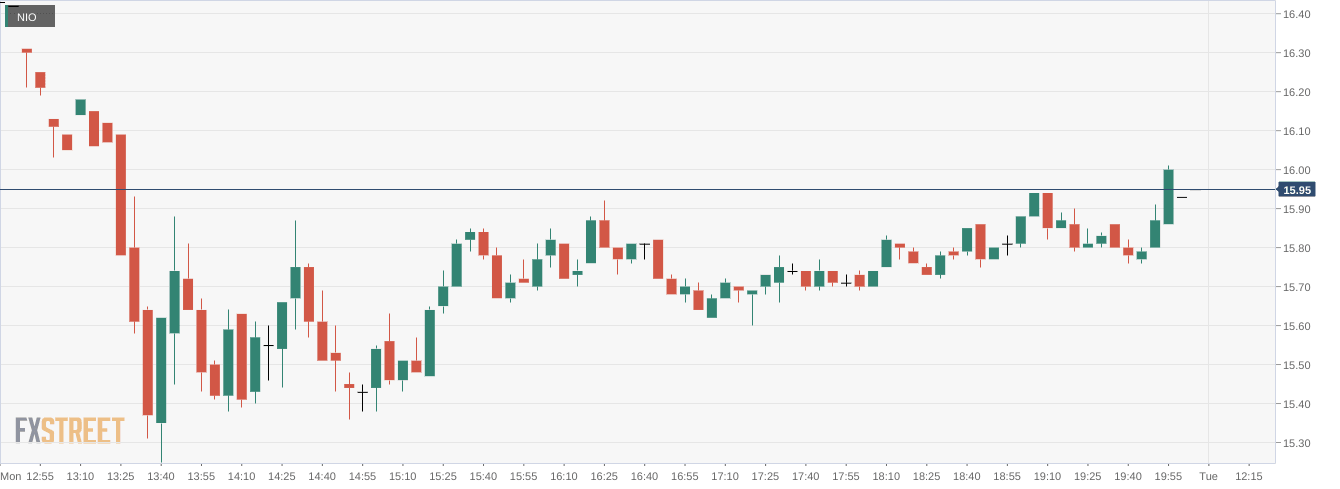Click the 16.20 price axis label
The image size is (1340, 489).
(x=1297, y=92)
